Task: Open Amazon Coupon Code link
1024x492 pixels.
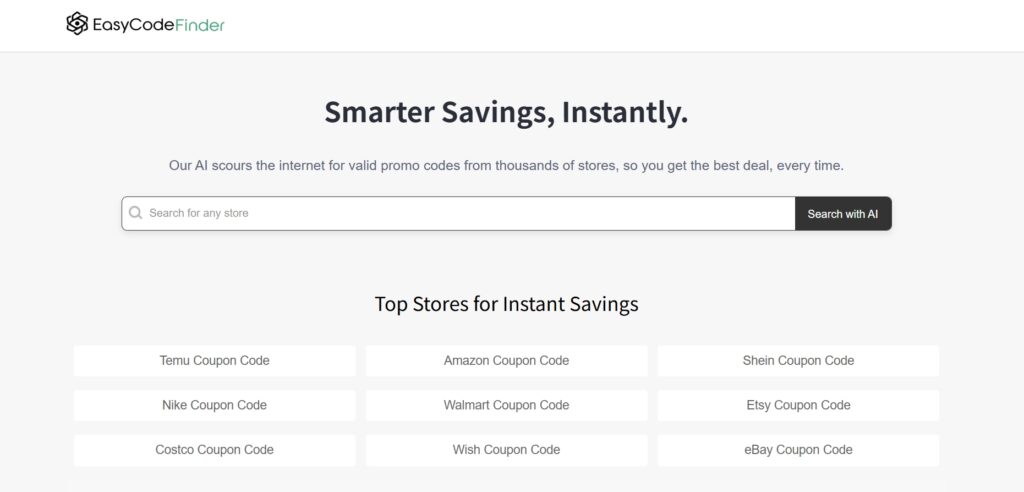Action: (x=506, y=360)
